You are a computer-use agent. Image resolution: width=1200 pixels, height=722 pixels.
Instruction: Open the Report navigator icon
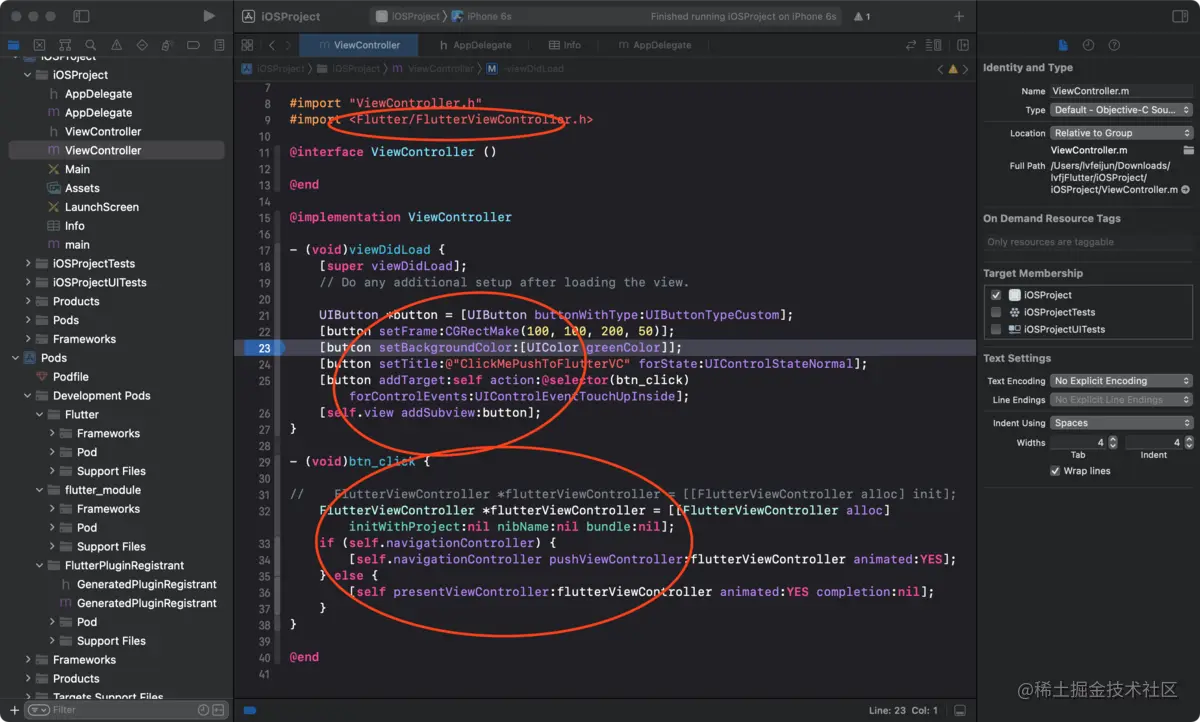[219, 45]
